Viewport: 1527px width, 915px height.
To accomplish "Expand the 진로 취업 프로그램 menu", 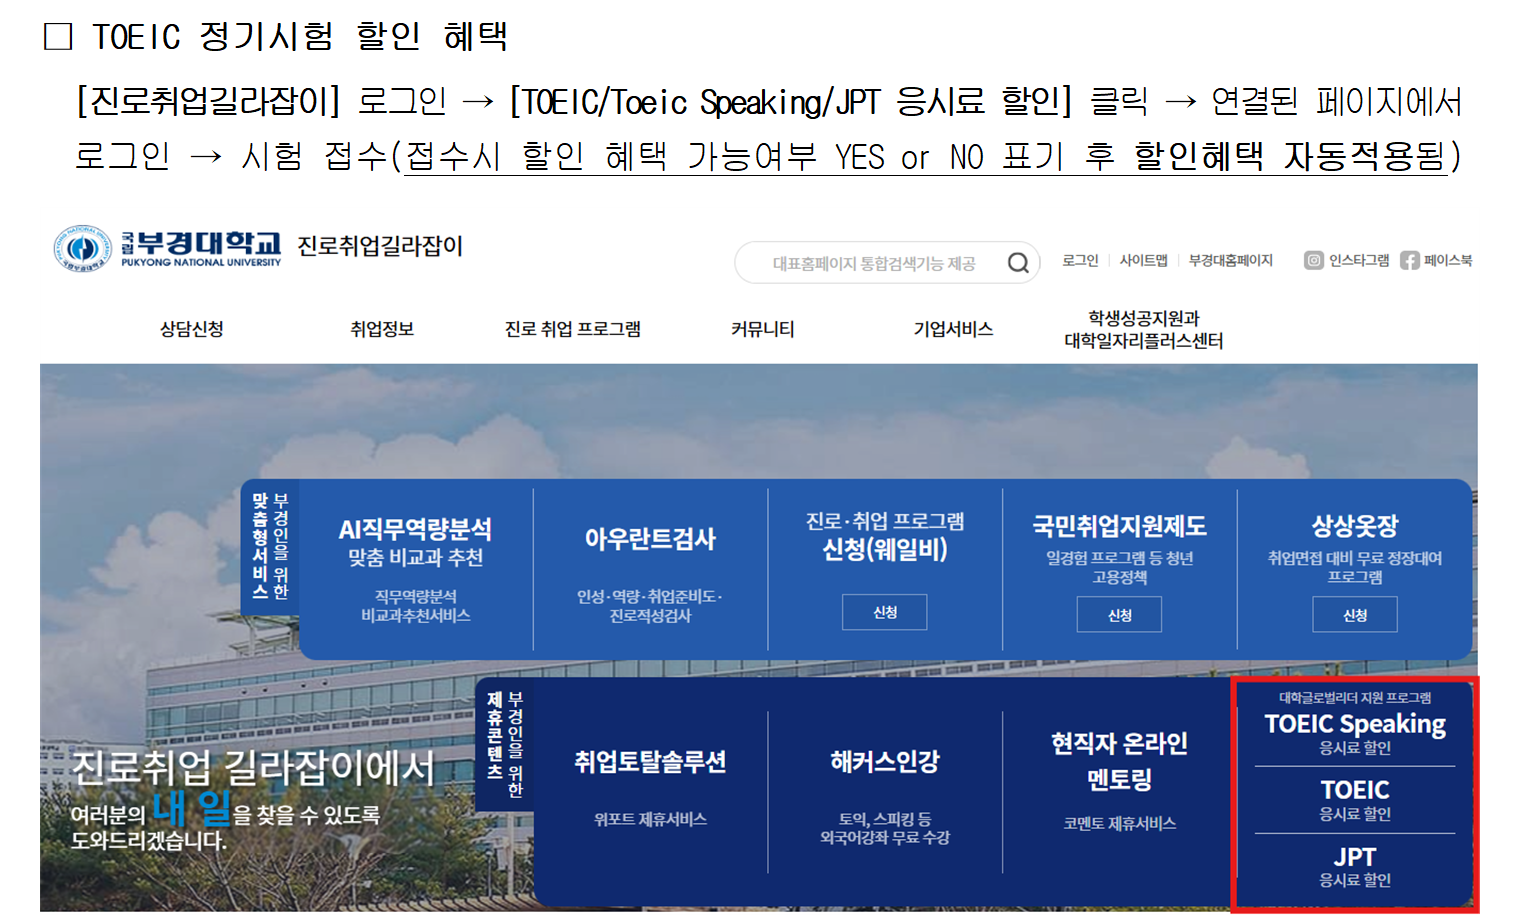I will point(572,329).
